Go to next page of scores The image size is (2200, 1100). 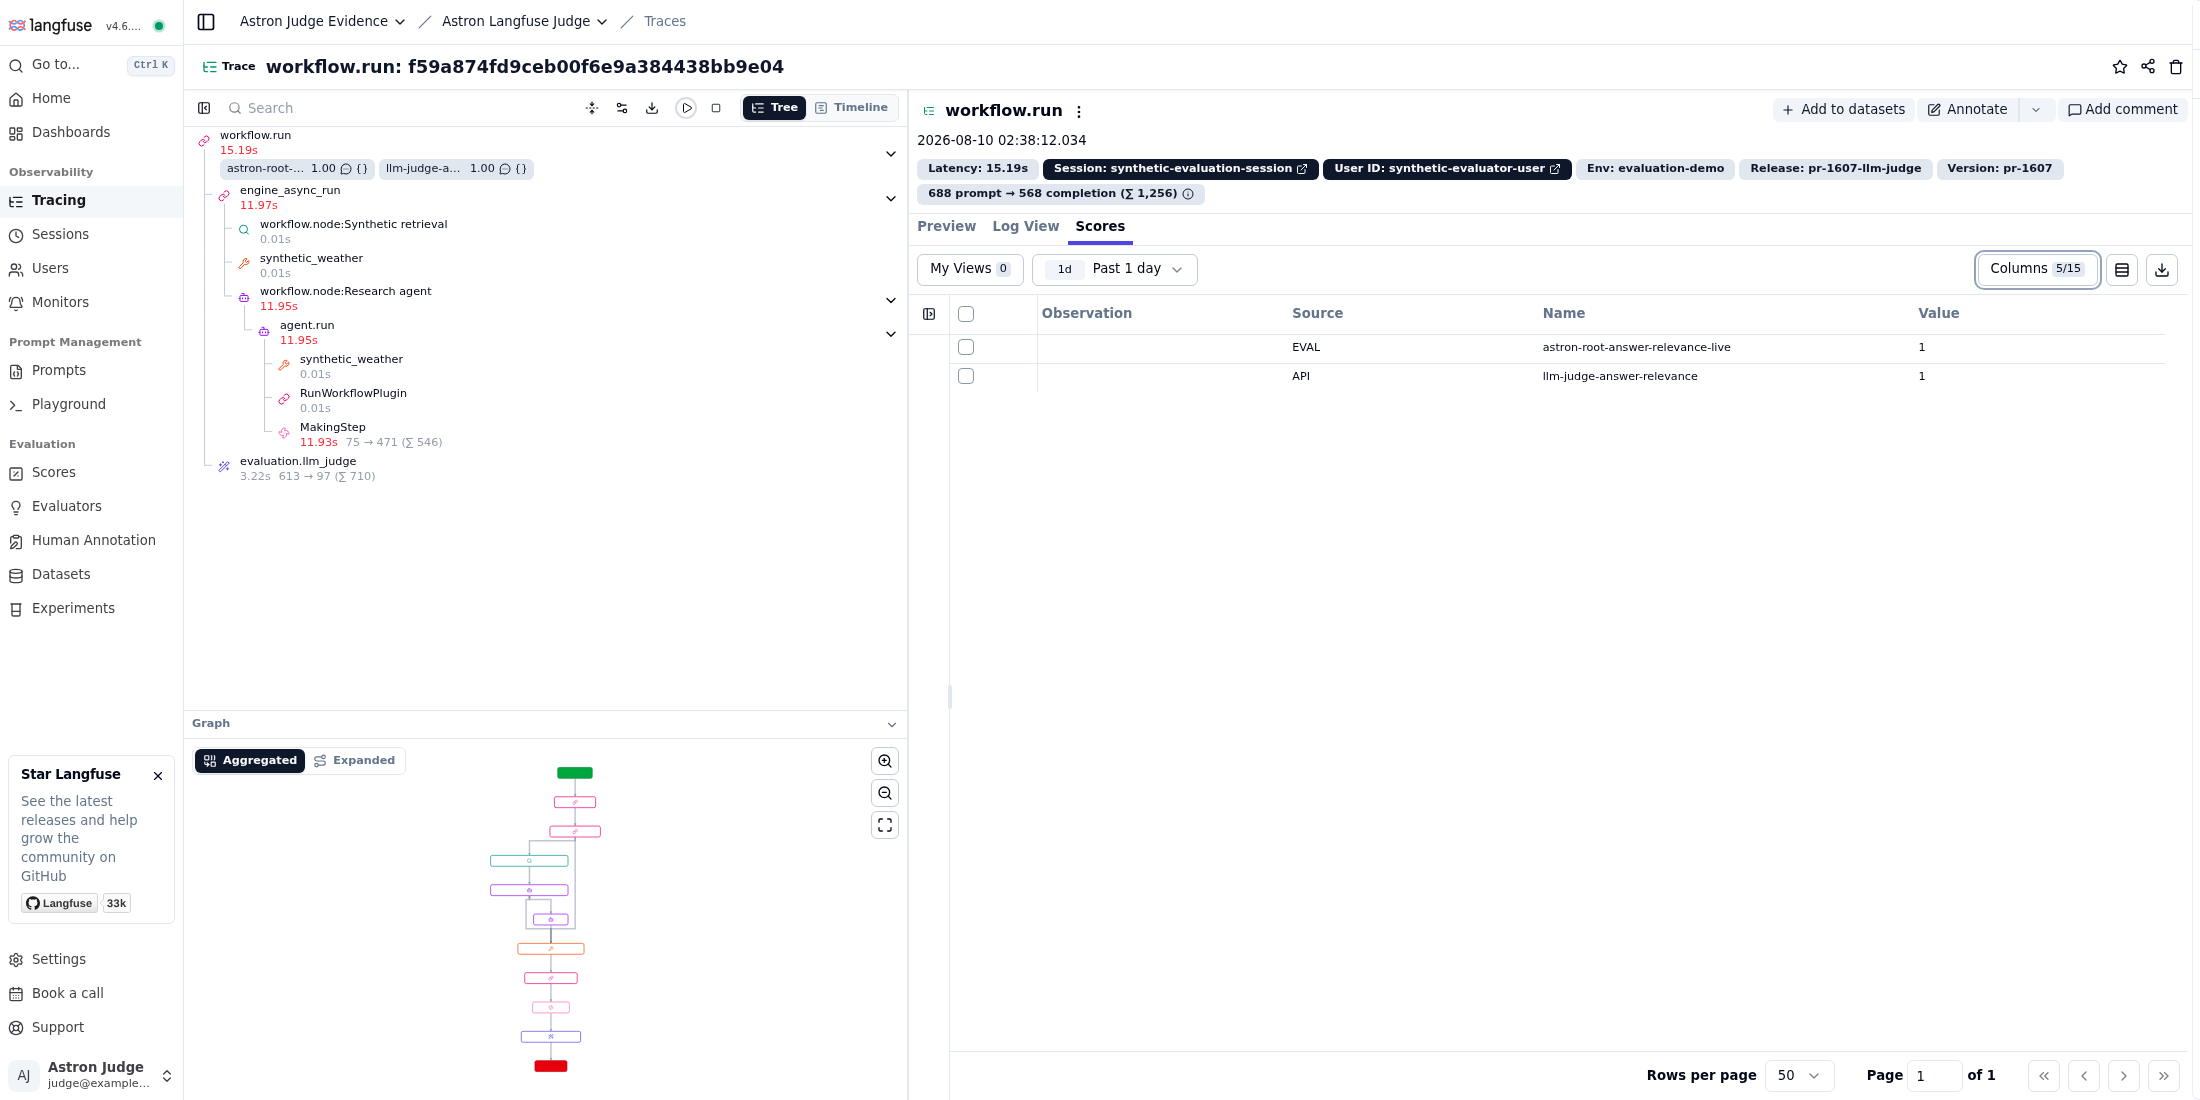click(x=2124, y=1076)
